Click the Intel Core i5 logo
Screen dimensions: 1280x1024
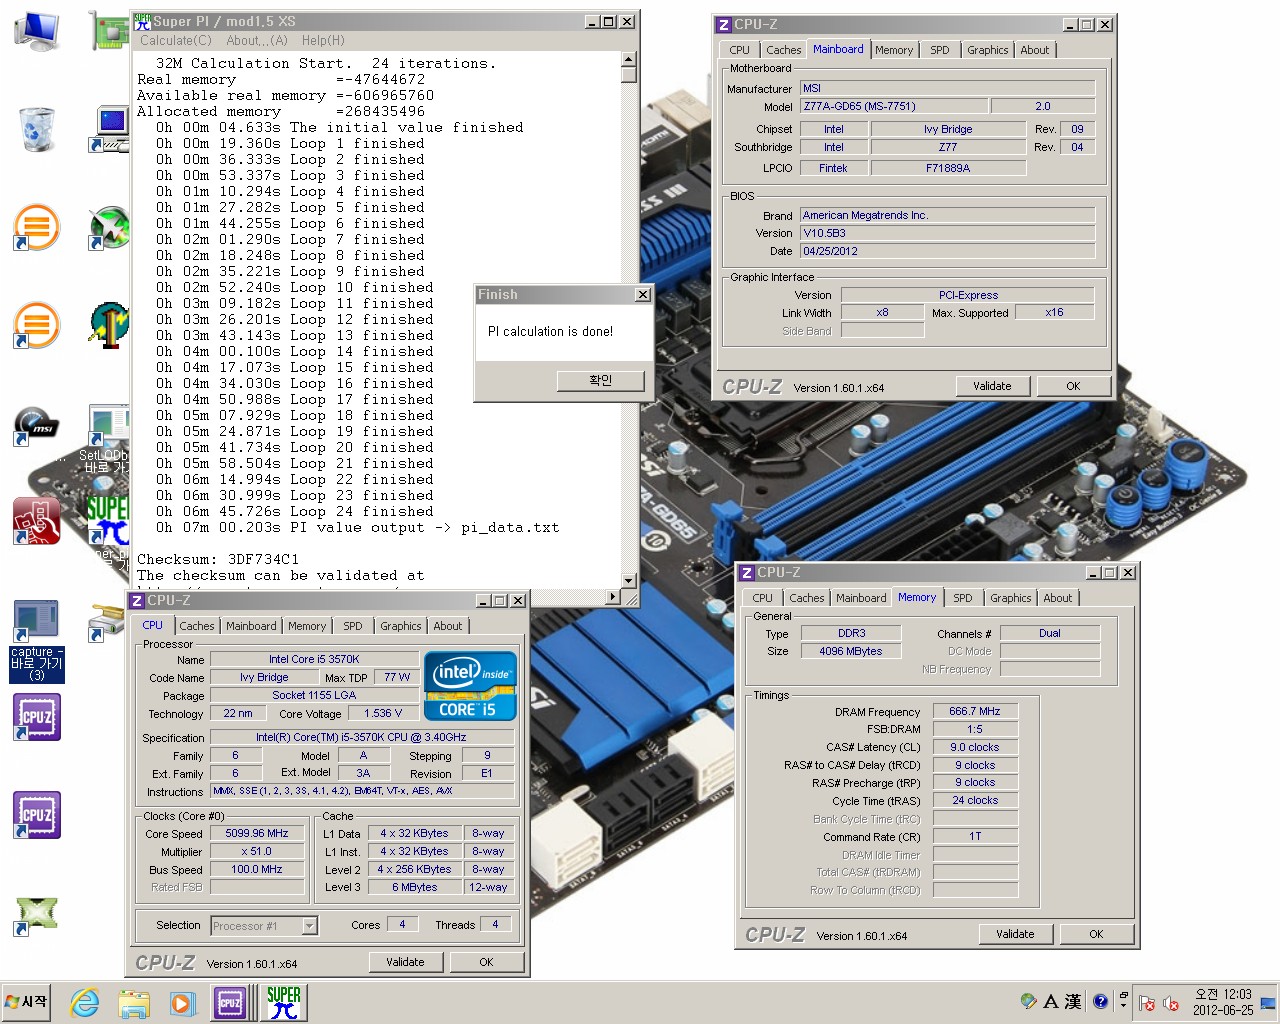pos(470,686)
